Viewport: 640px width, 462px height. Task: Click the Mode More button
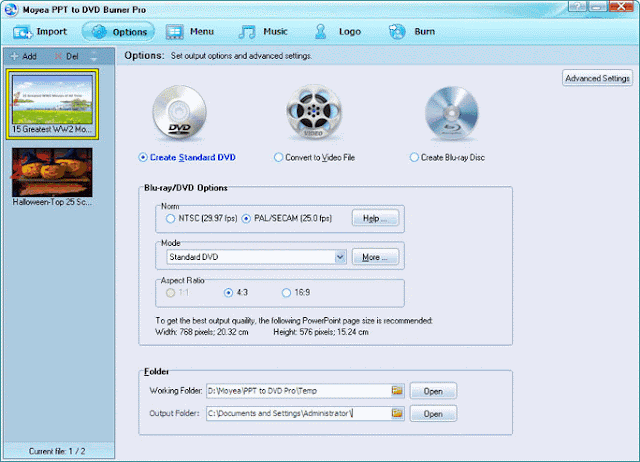pos(375,257)
